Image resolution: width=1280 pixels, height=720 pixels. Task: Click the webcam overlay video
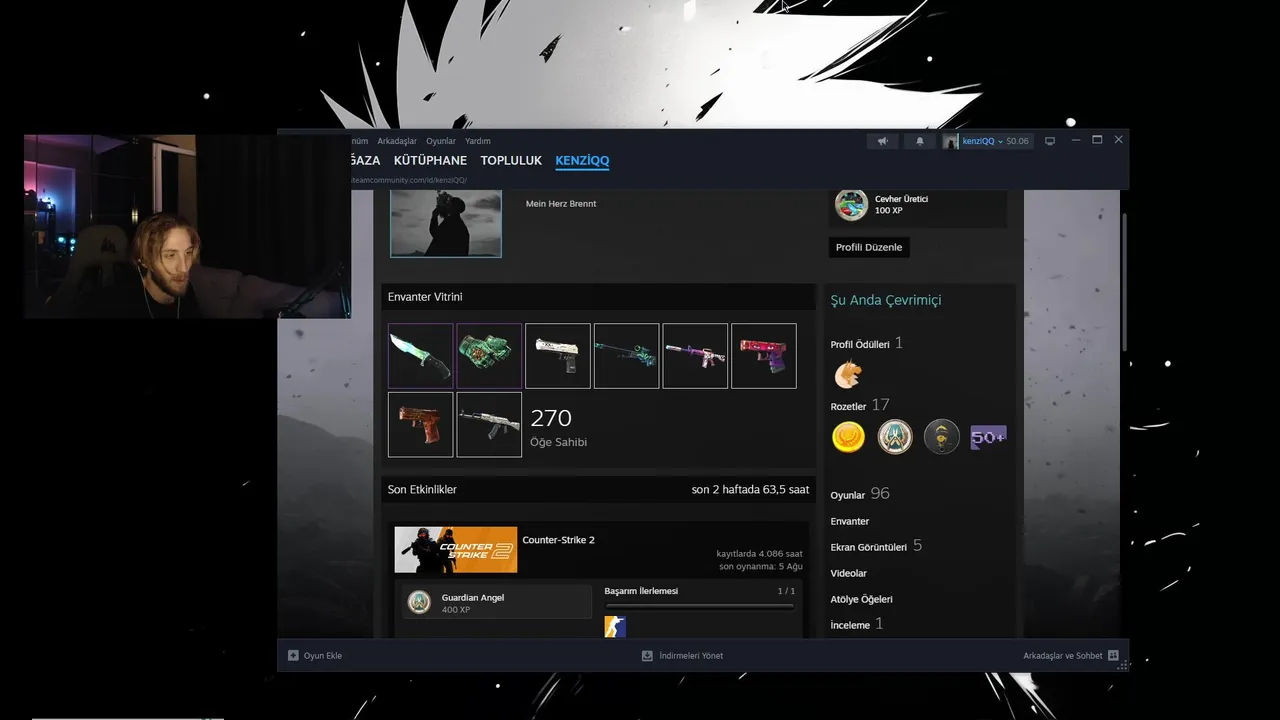pyautogui.click(x=187, y=226)
